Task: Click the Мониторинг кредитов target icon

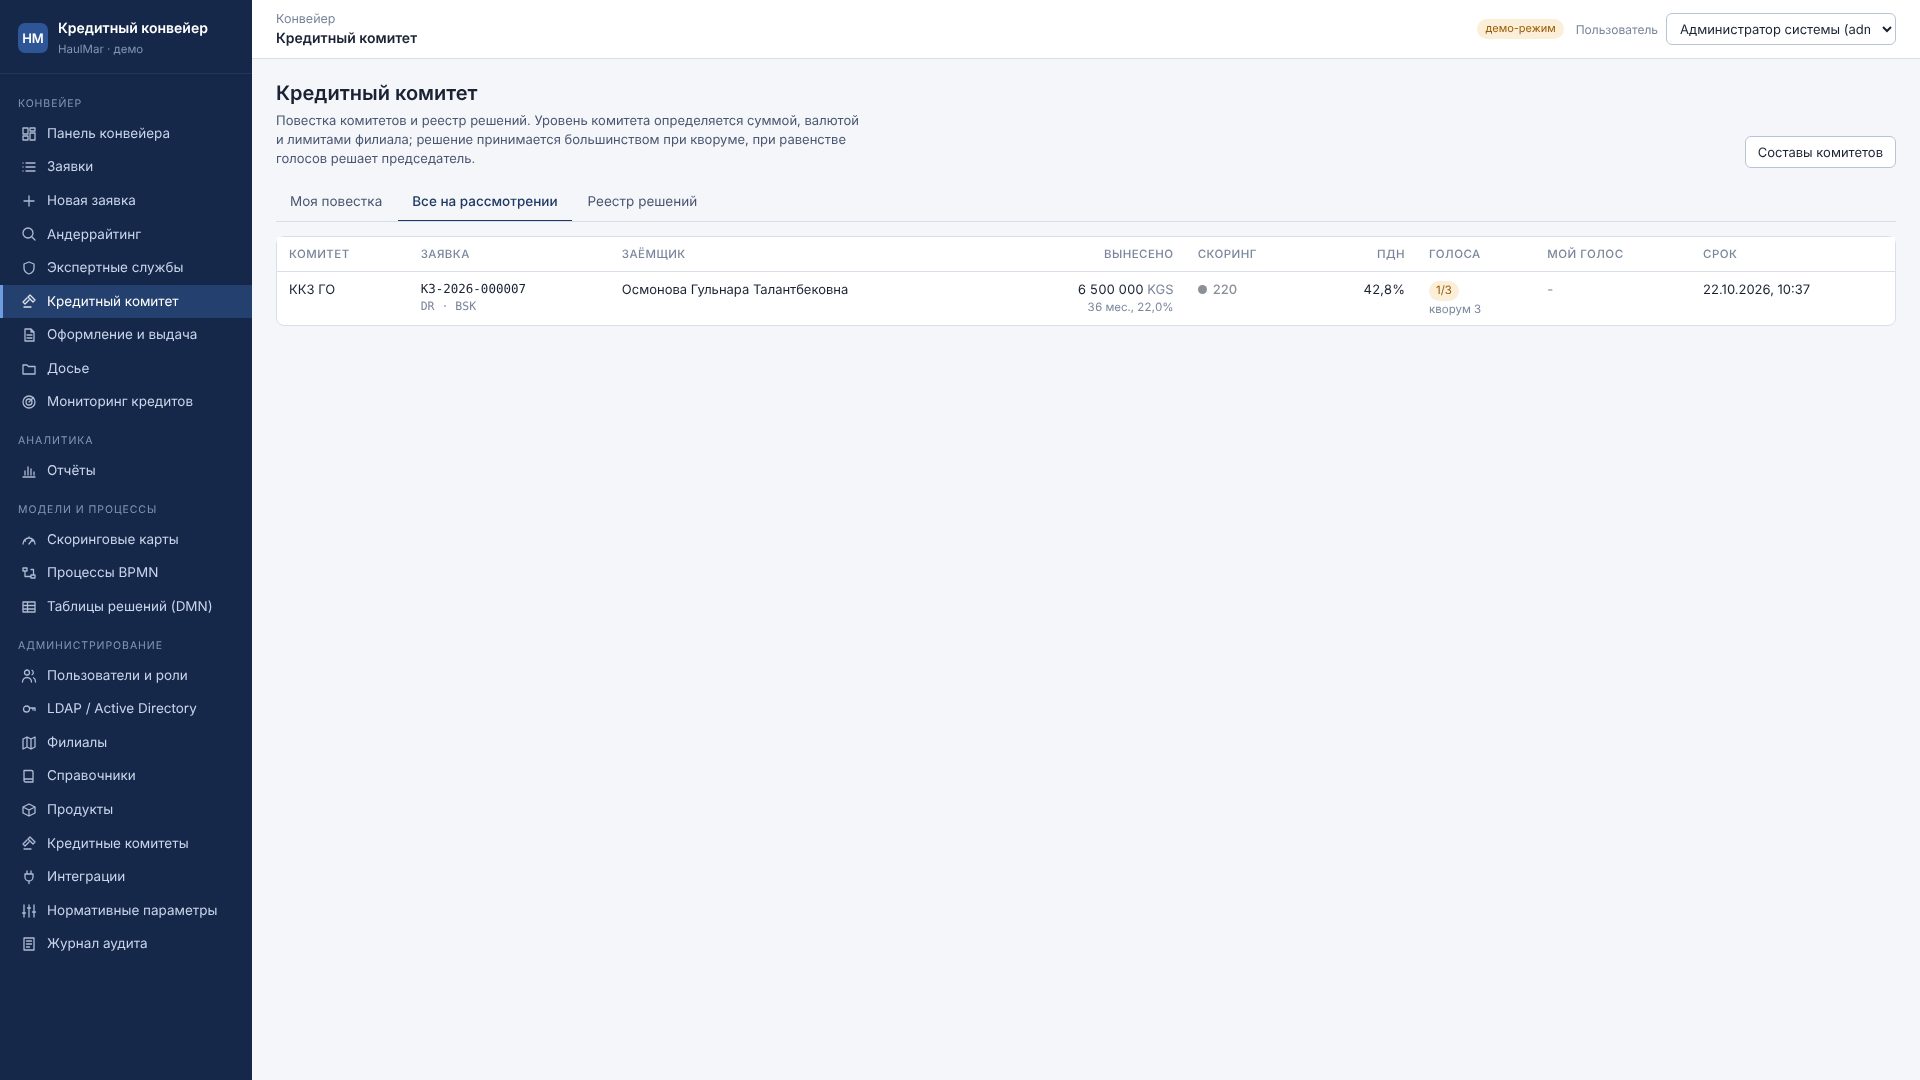Action: [x=29, y=402]
